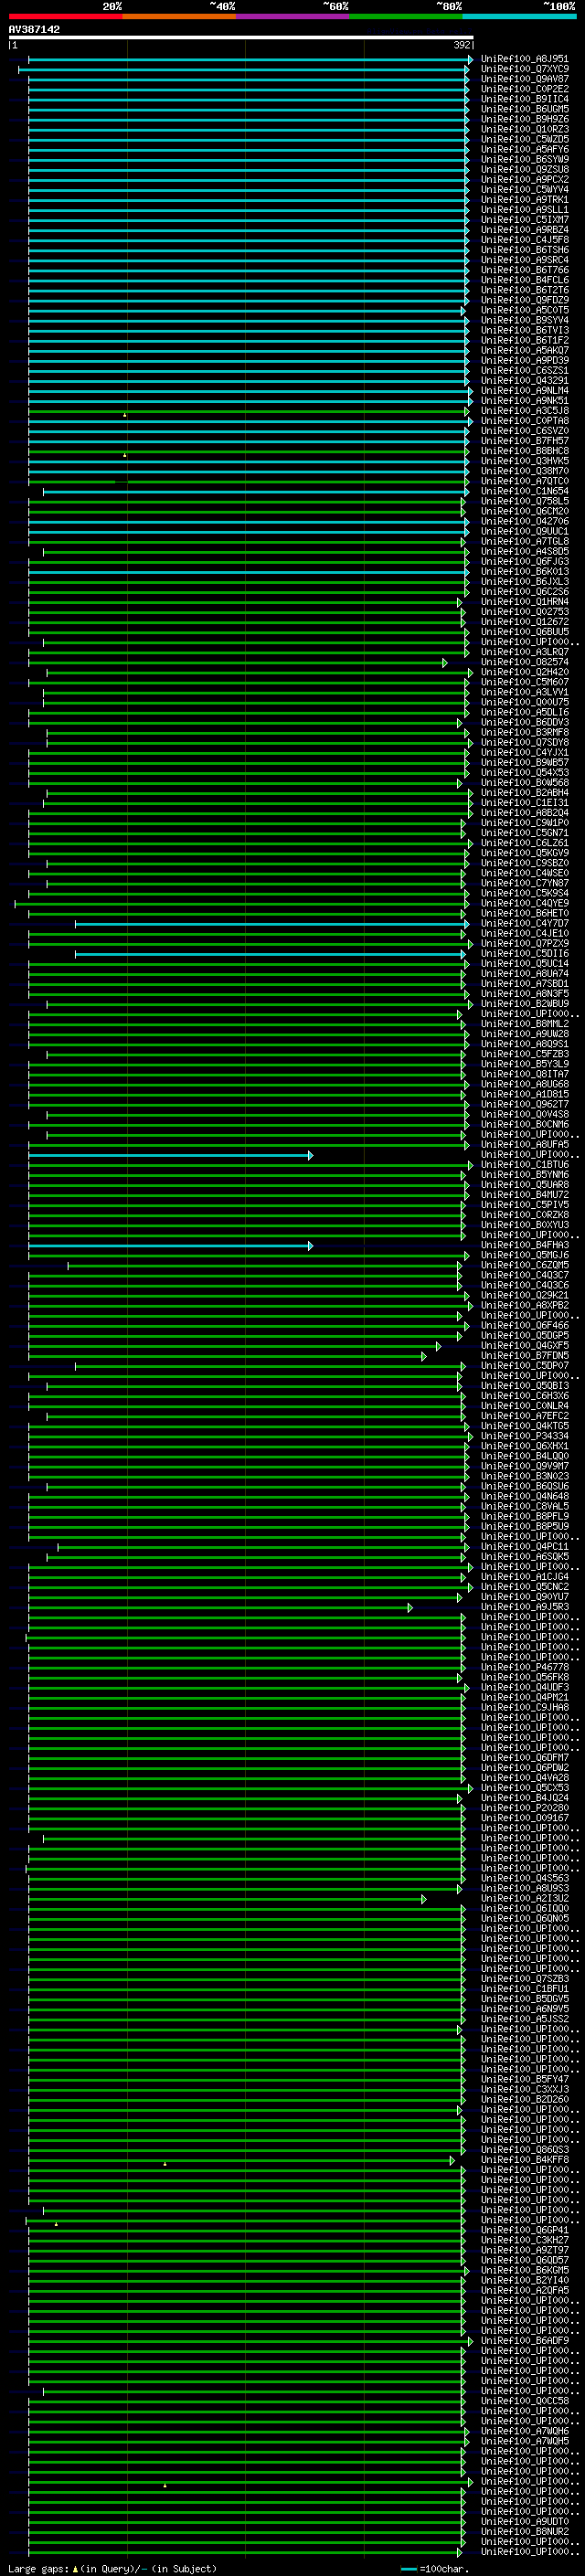Select hit UniRef100_C6ZQM5
Screen dimensions: 585x2576
coord(525,1265)
